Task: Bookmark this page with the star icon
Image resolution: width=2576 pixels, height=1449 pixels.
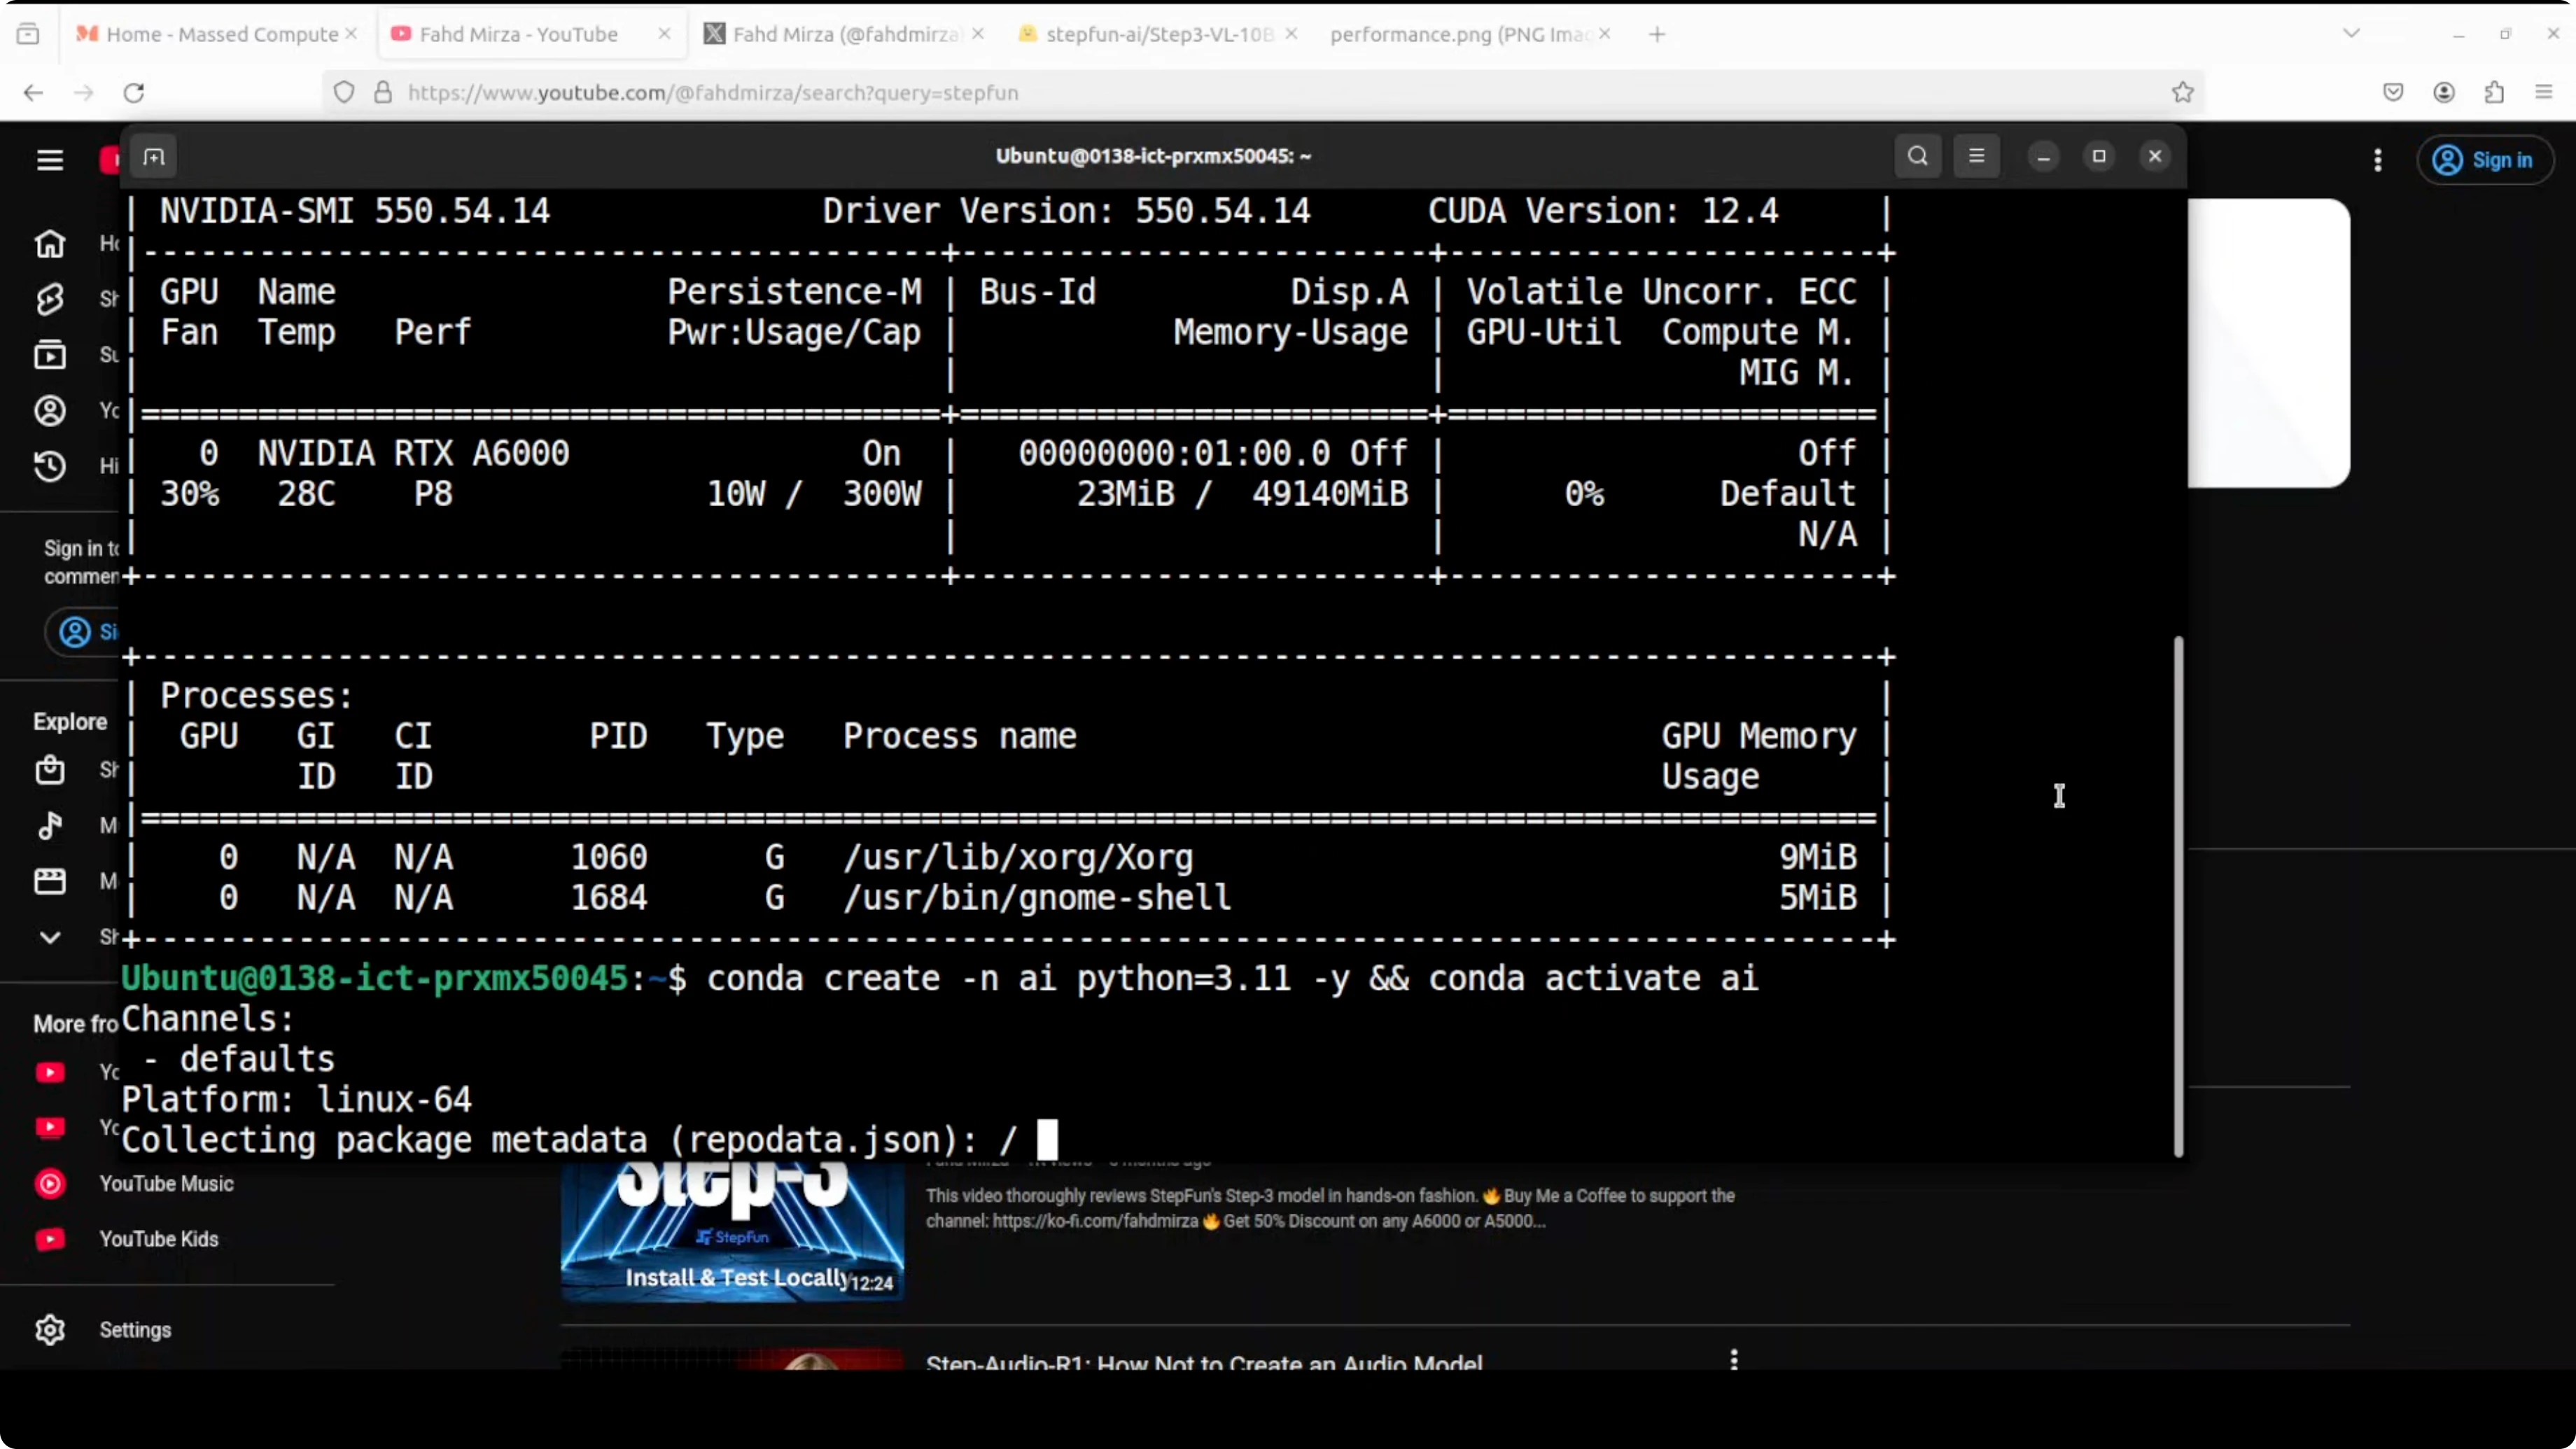Action: click(x=2182, y=92)
